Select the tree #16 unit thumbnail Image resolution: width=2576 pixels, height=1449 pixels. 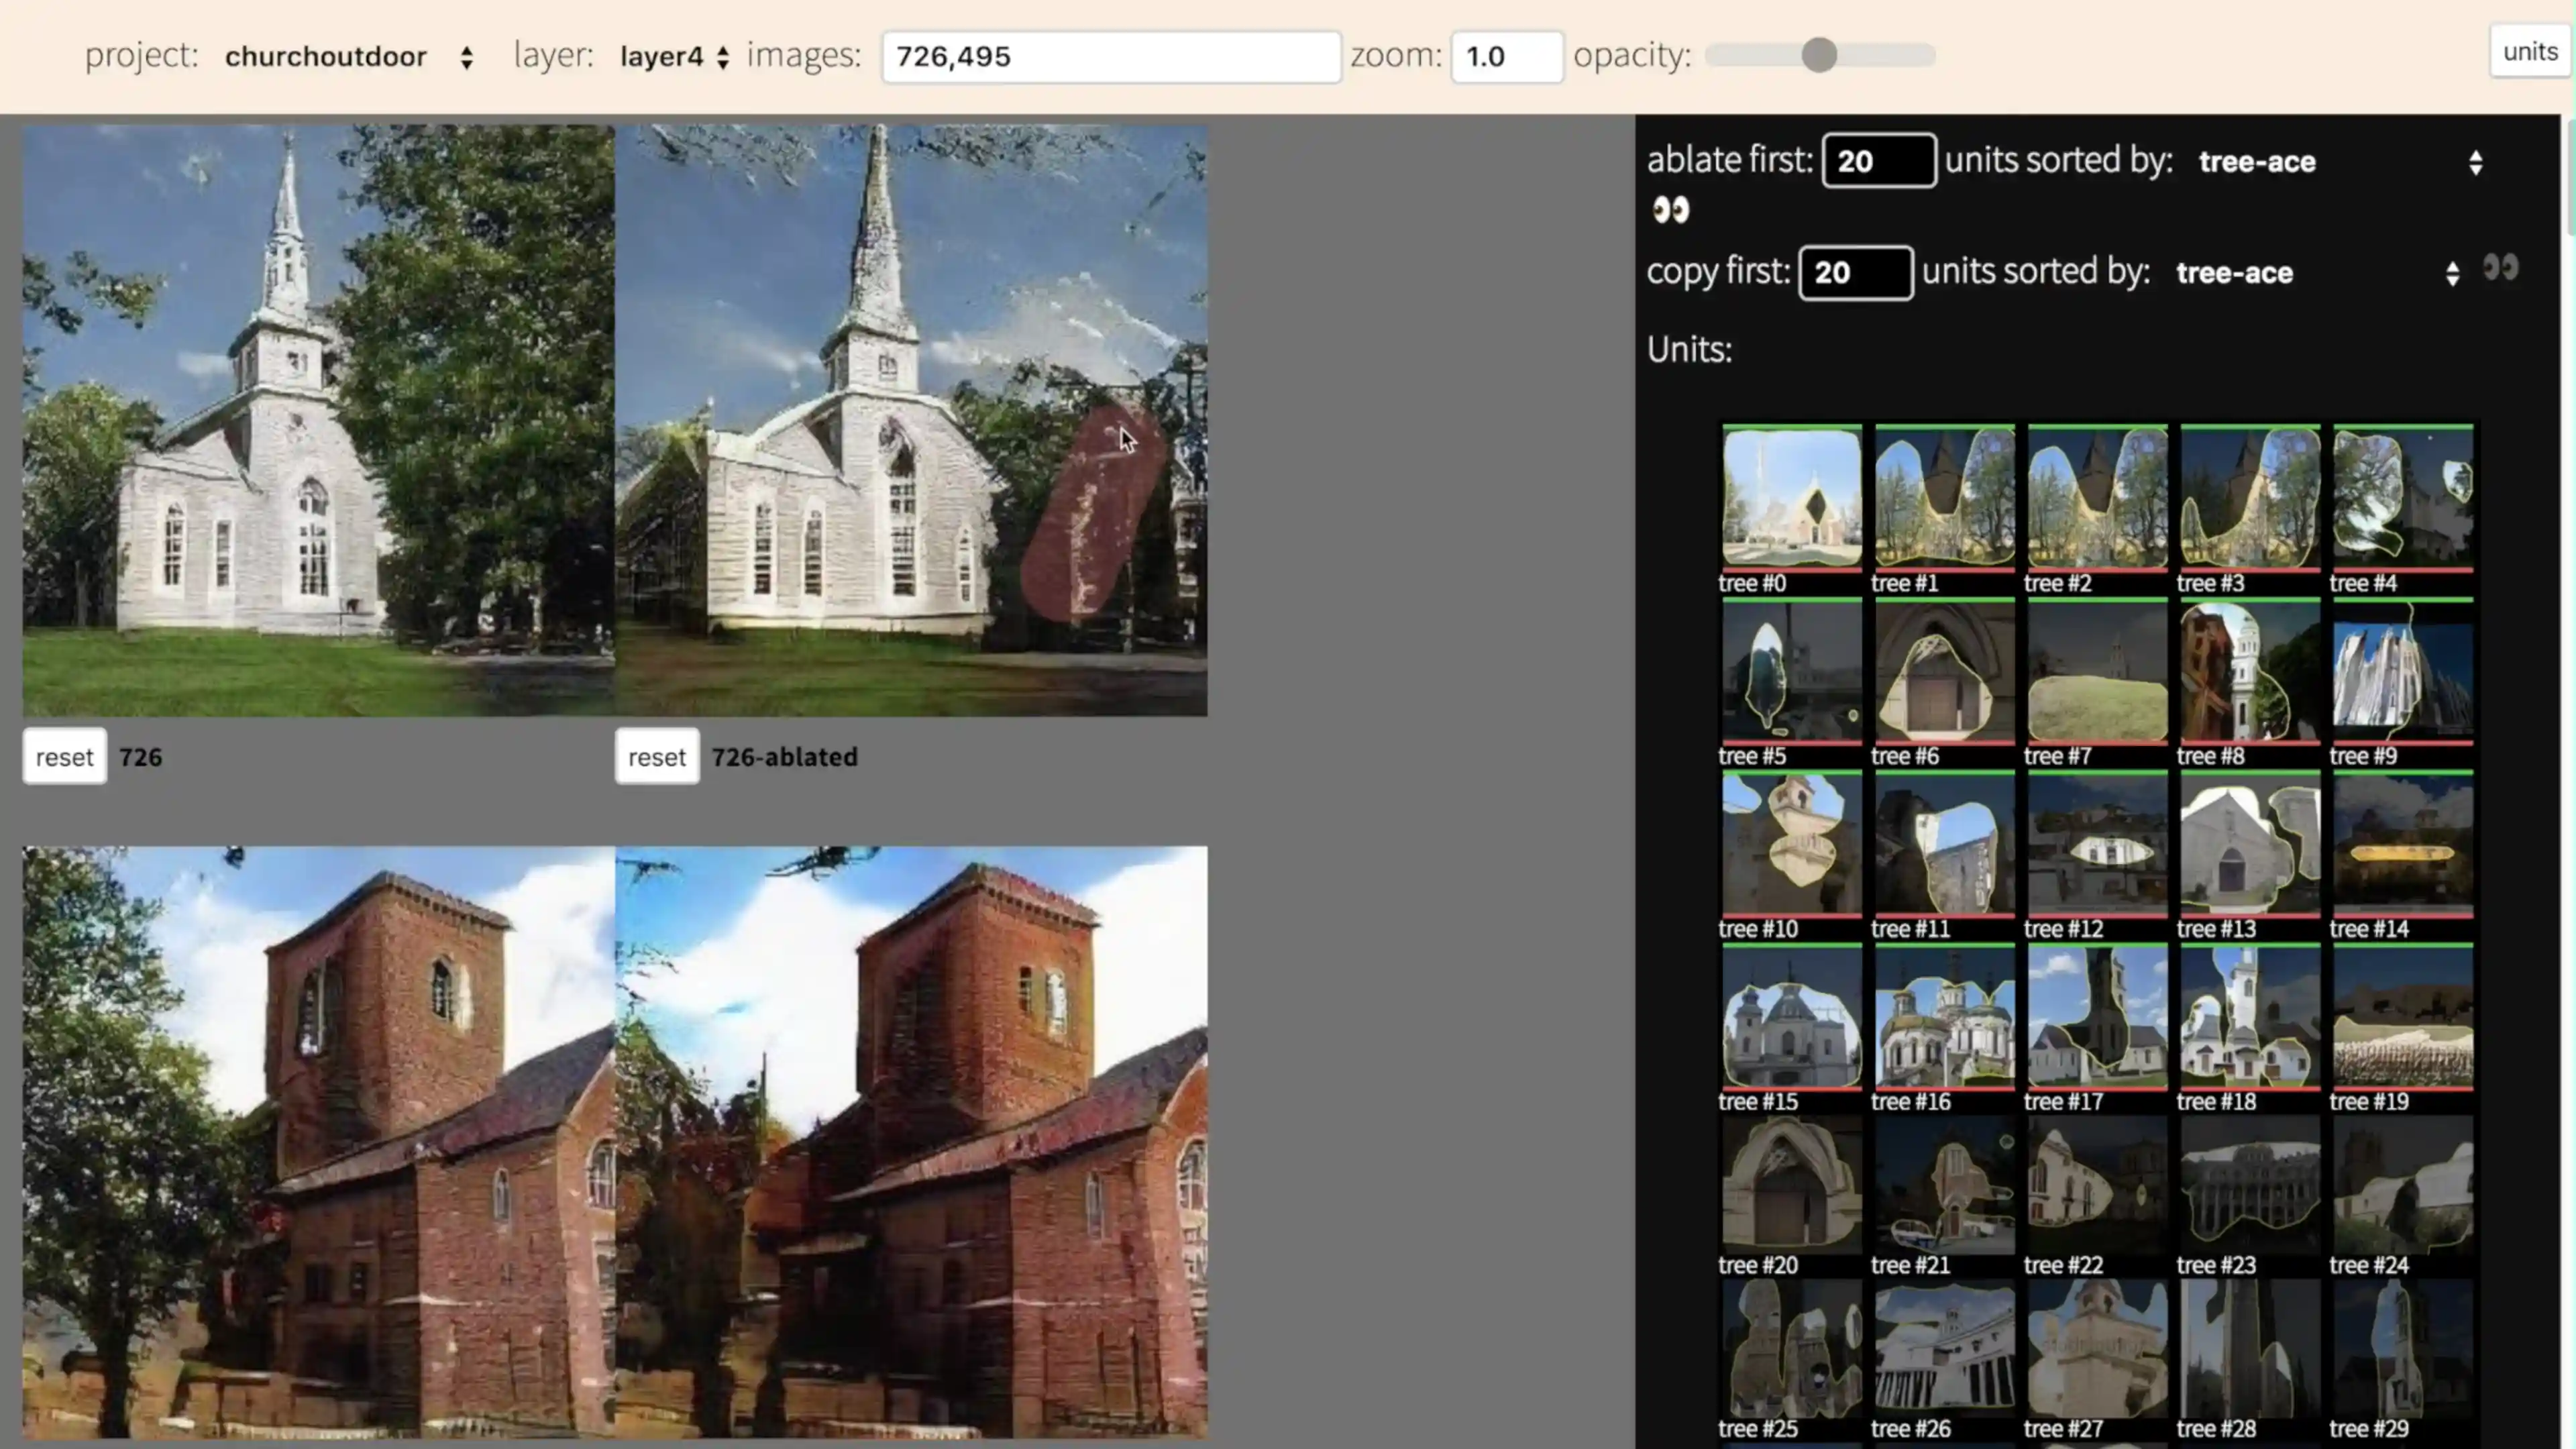pos(1944,1017)
